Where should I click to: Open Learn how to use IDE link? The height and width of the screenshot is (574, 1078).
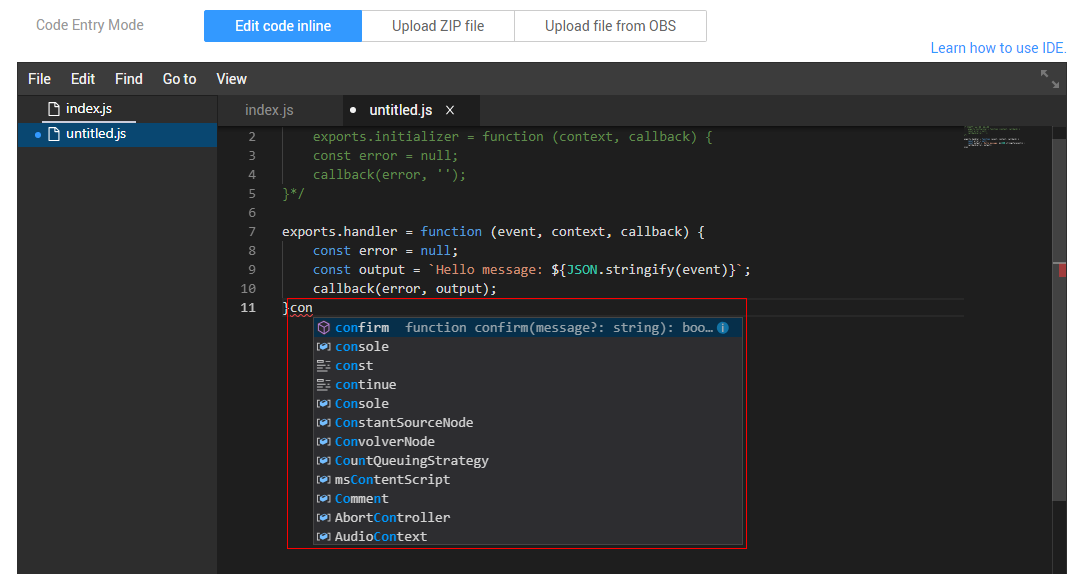(998, 48)
